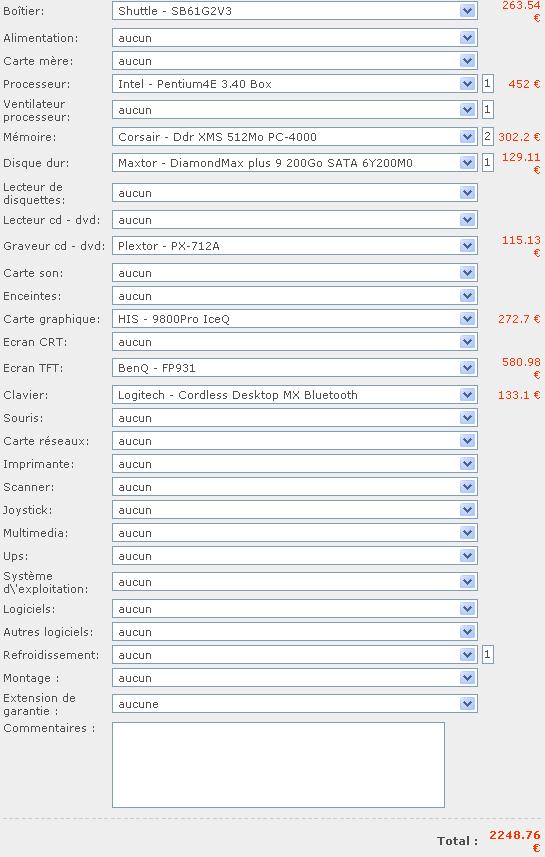This screenshot has width=545, height=857.
Task: Click the Disque dur quantity field
Action: (x=488, y=162)
